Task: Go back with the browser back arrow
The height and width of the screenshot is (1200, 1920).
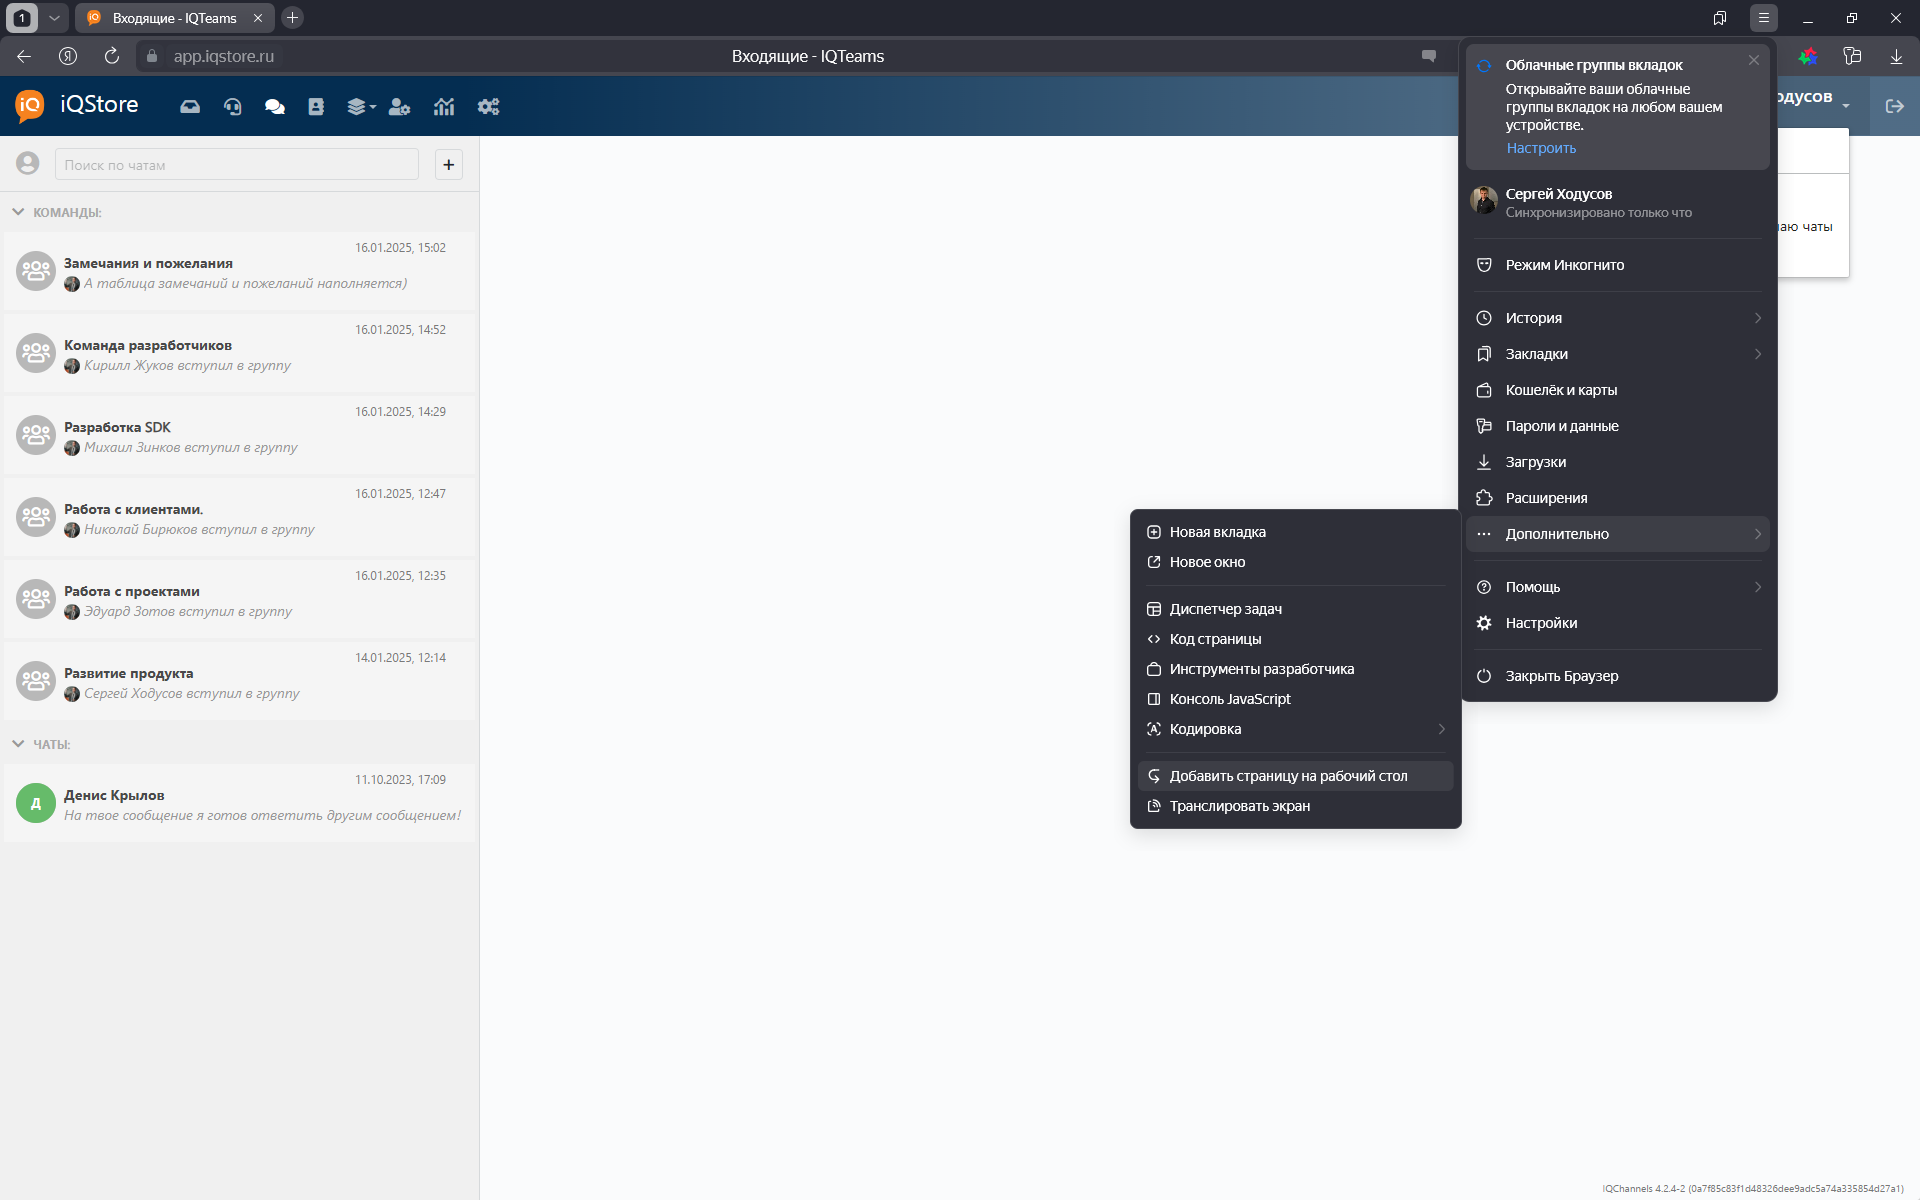Action: (x=24, y=56)
